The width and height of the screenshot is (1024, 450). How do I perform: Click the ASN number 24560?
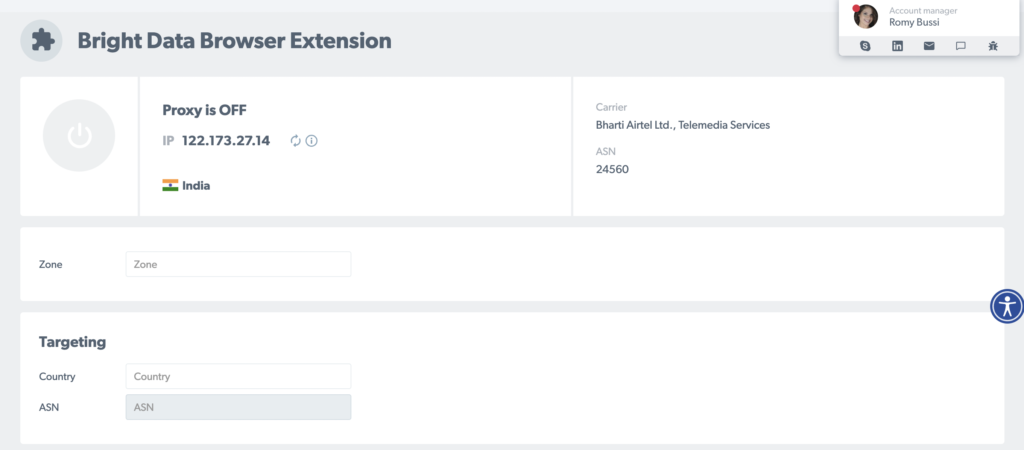pos(612,169)
